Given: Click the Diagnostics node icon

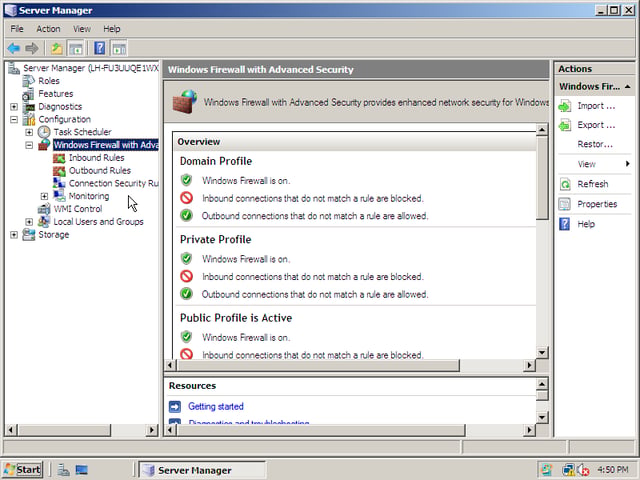Looking at the screenshot, I should coord(29,107).
